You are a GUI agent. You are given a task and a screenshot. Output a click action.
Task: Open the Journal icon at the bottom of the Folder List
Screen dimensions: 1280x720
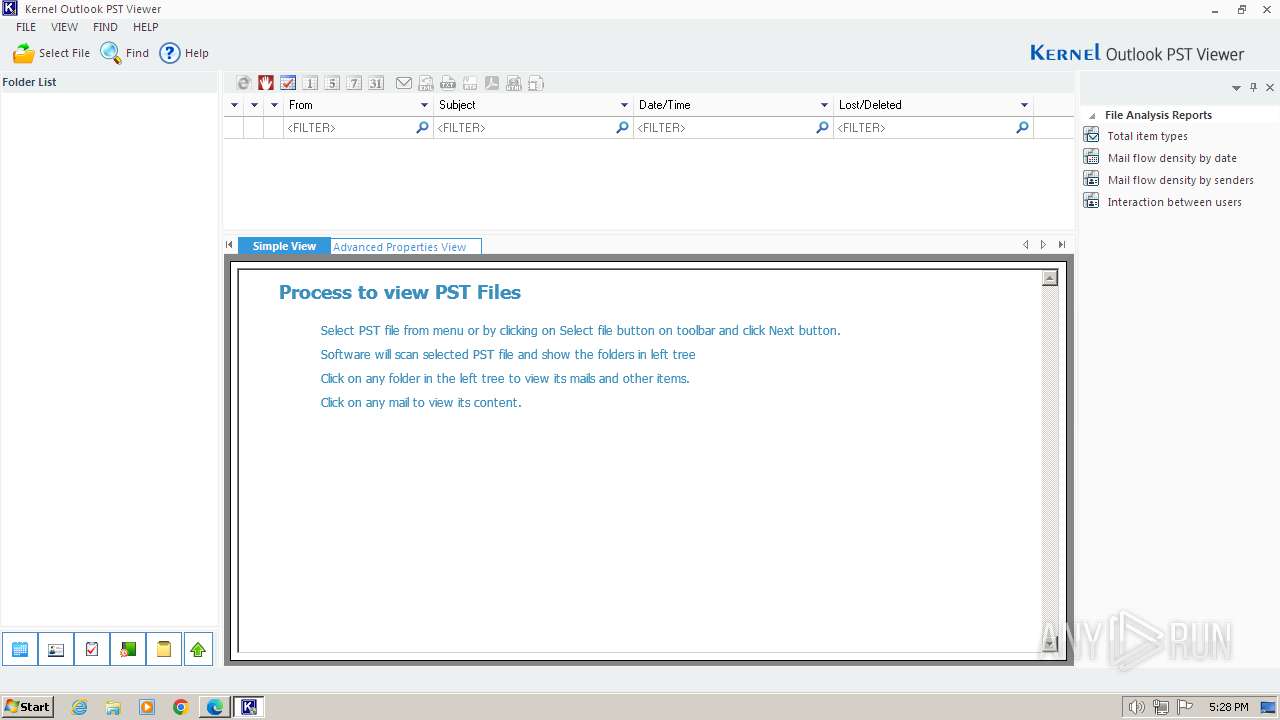[128, 650]
